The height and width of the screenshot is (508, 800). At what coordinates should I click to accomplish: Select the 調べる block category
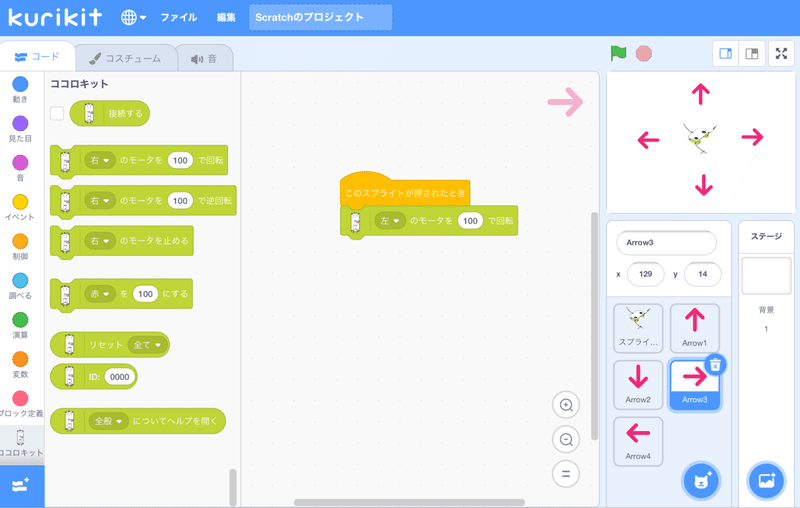pyautogui.click(x=20, y=286)
